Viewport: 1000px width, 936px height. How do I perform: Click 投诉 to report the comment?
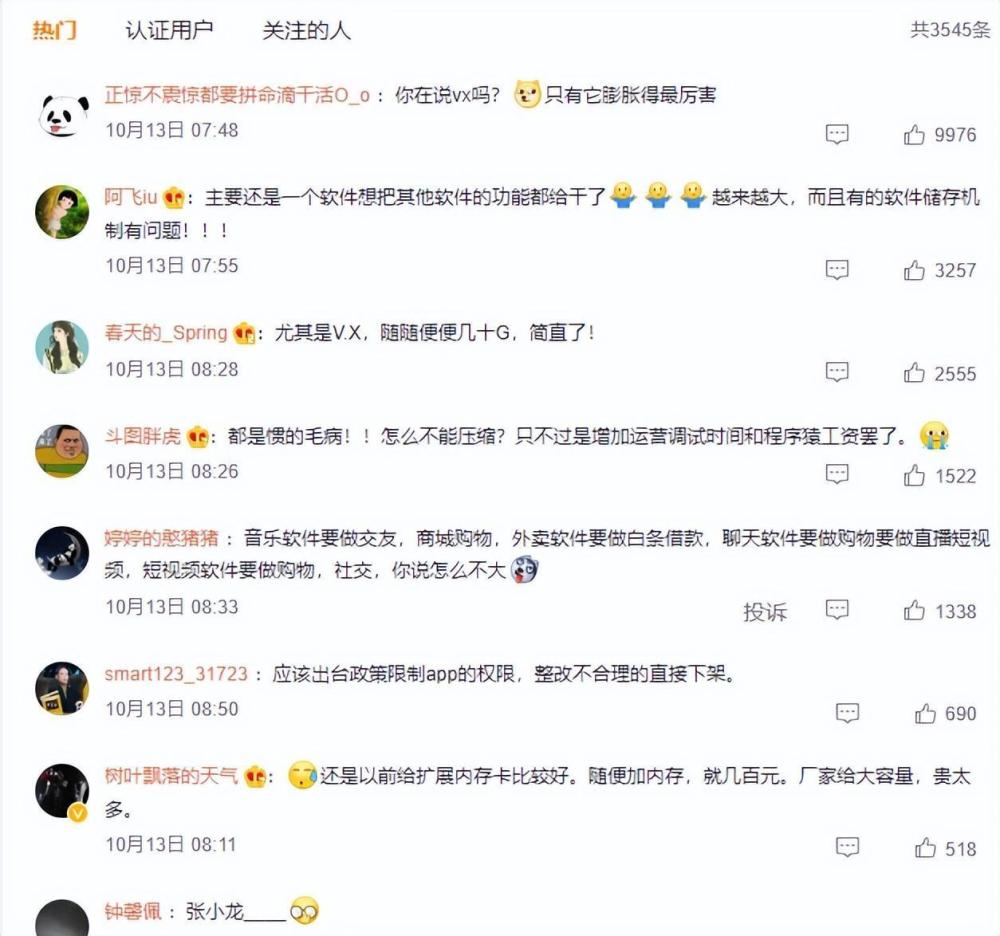(765, 611)
